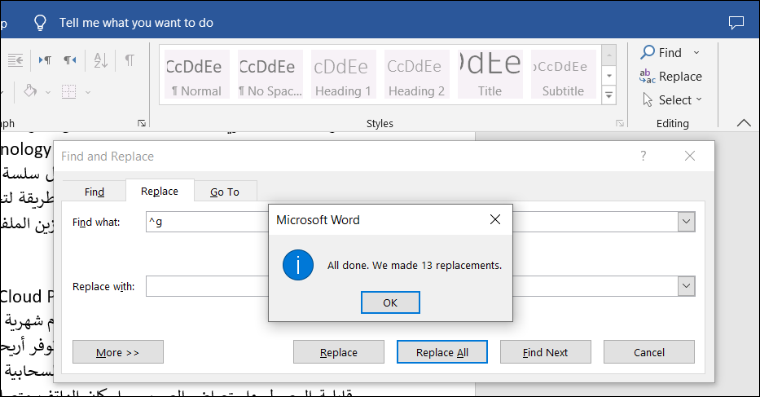Click the Replace button in the dialog
760x397 pixels.
(x=338, y=352)
